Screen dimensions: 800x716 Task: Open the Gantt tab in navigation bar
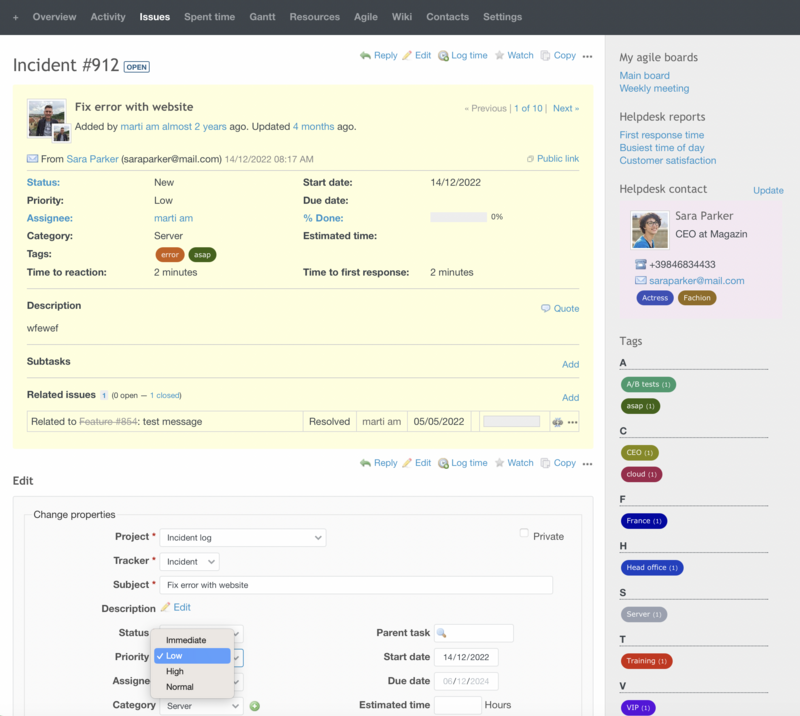[x=262, y=17]
